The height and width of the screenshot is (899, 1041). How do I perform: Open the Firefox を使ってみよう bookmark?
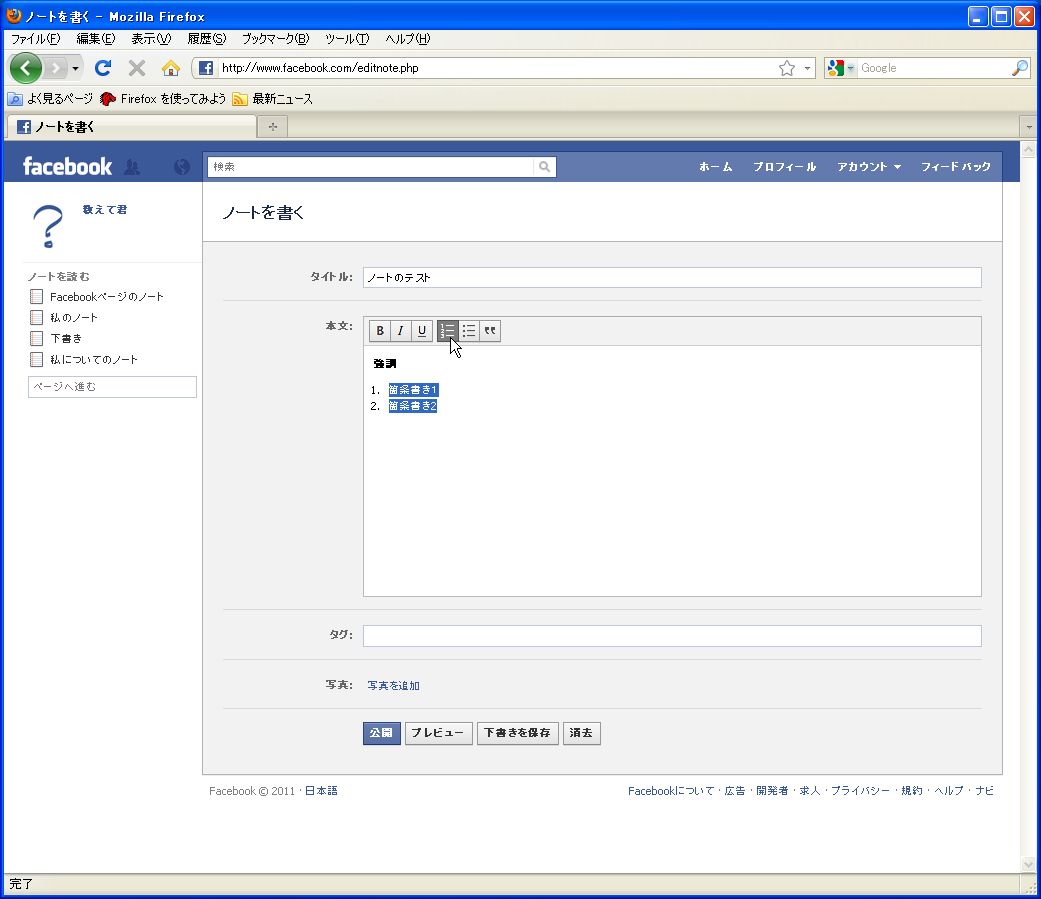(x=163, y=99)
